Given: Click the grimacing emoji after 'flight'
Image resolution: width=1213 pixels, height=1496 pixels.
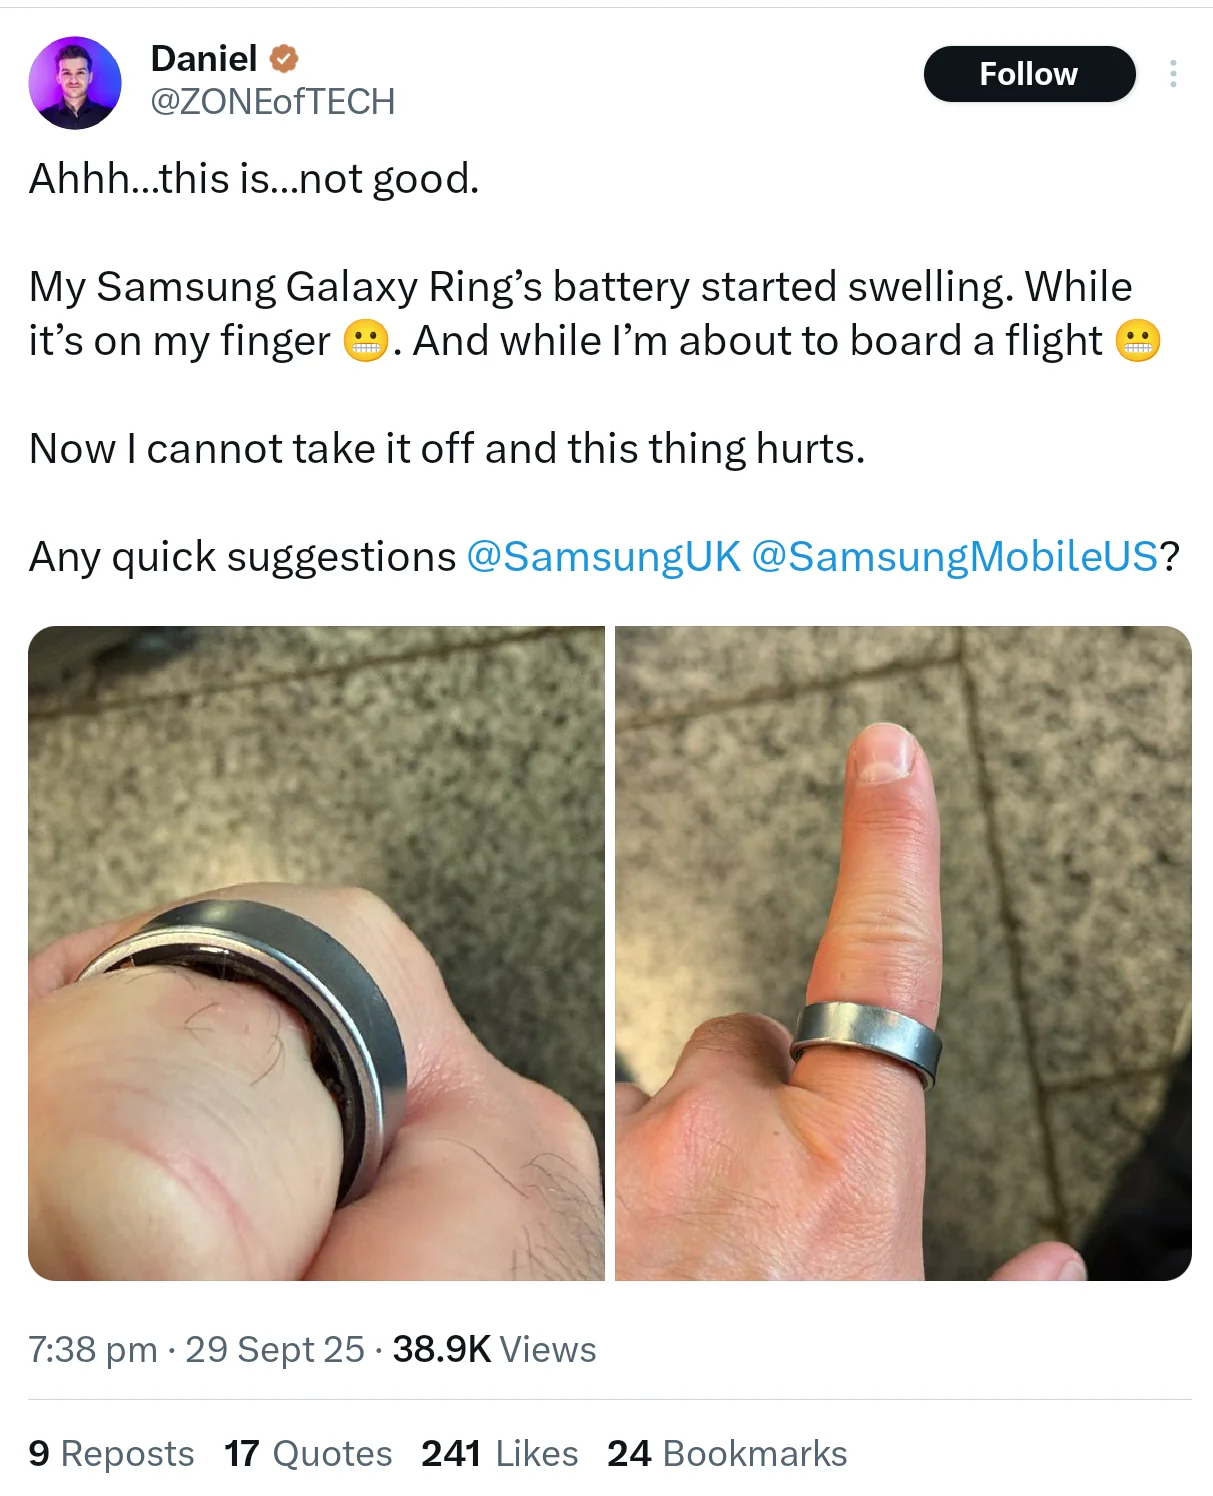Looking at the screenshot, I should pos(1138,341).
